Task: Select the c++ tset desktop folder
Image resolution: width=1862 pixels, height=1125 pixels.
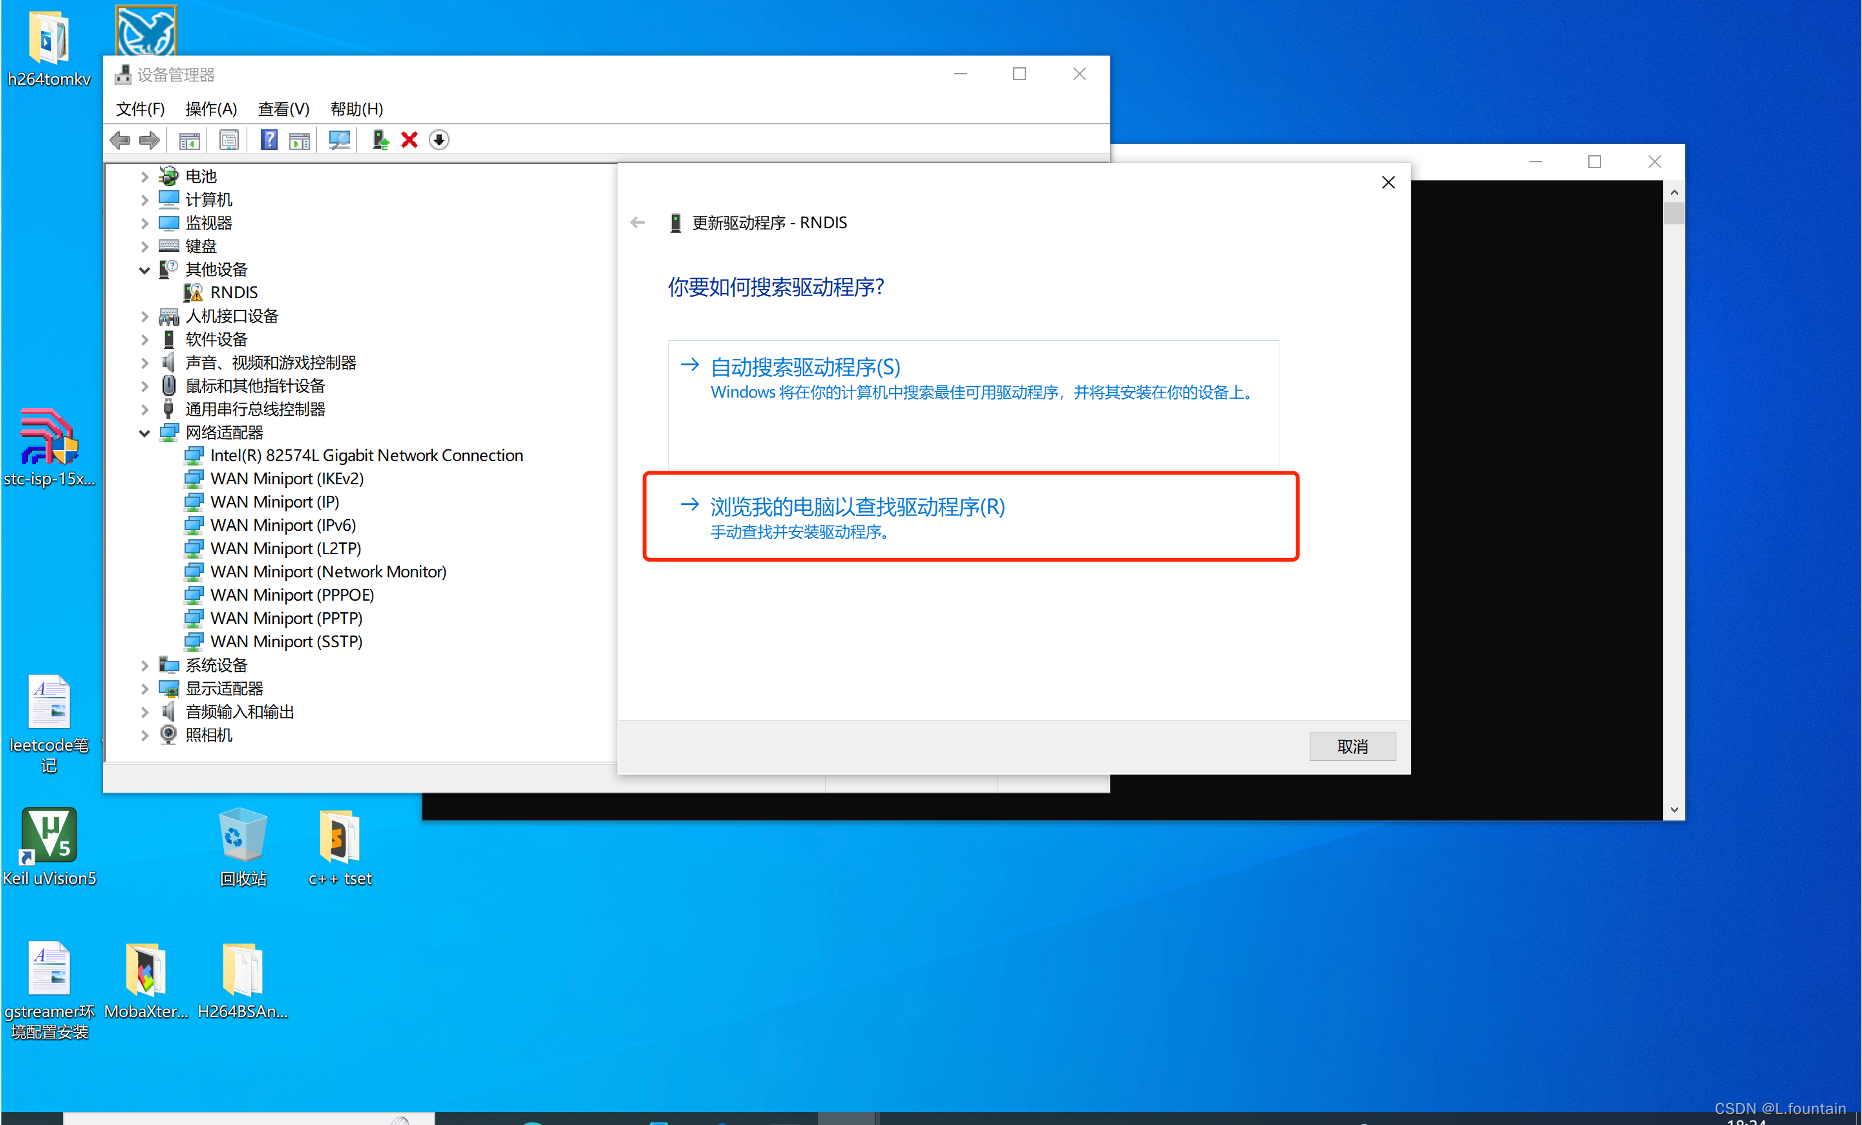Action: tap(340, 848)
